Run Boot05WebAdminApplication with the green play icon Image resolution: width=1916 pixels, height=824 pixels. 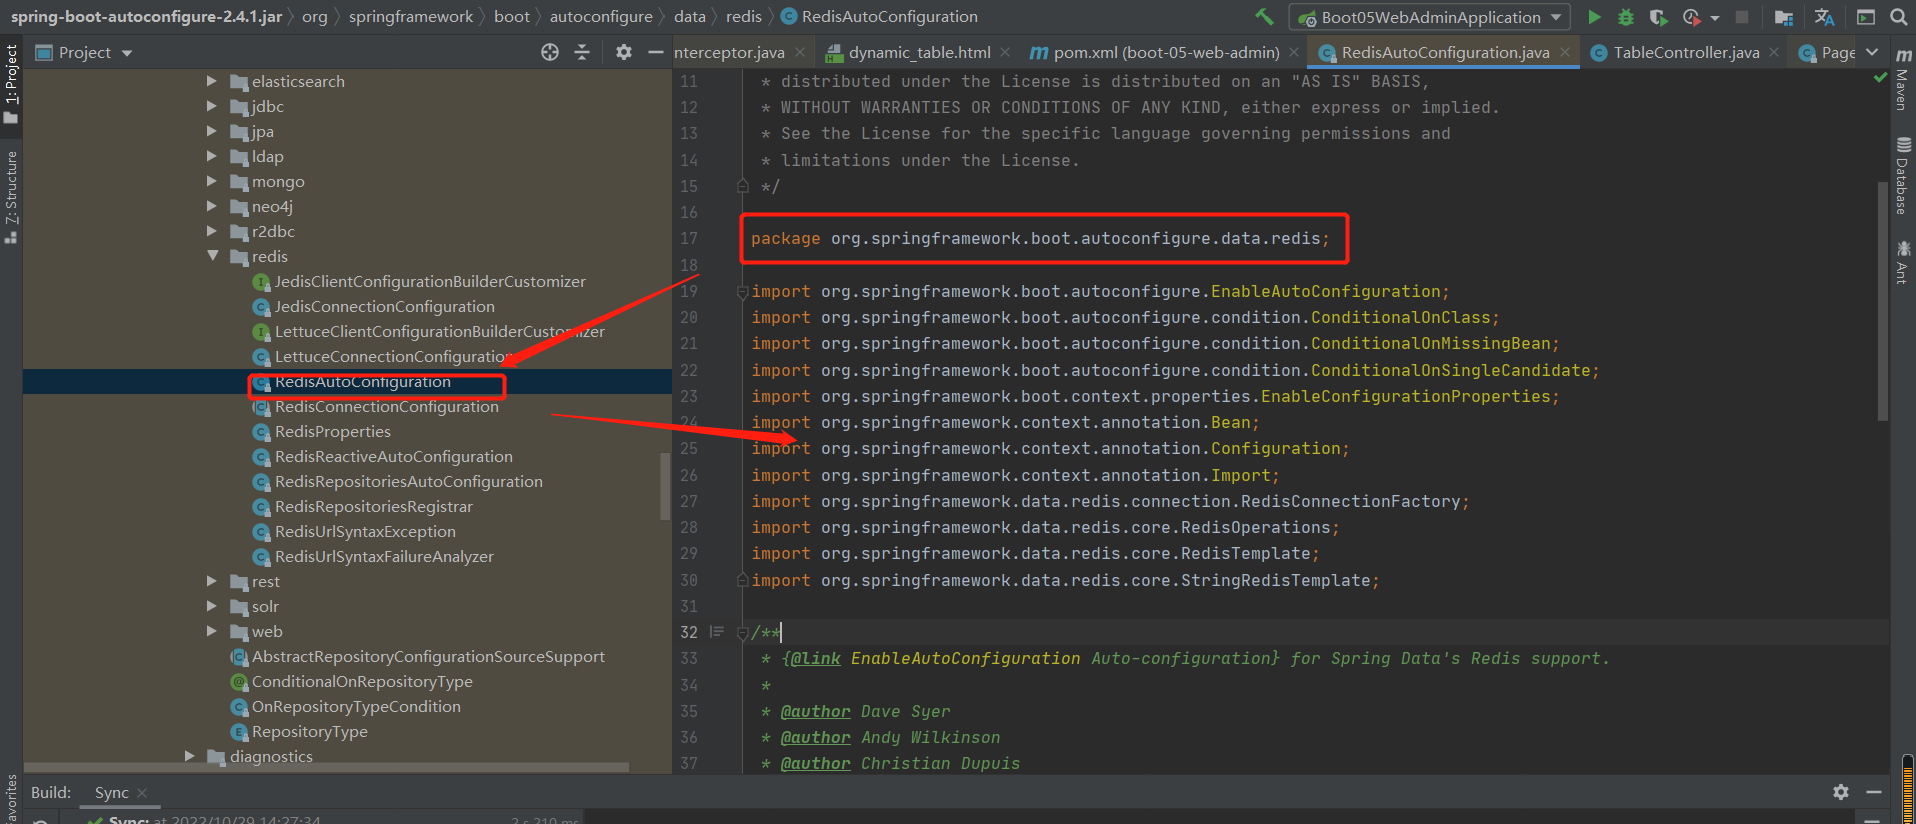(1594, 17)
